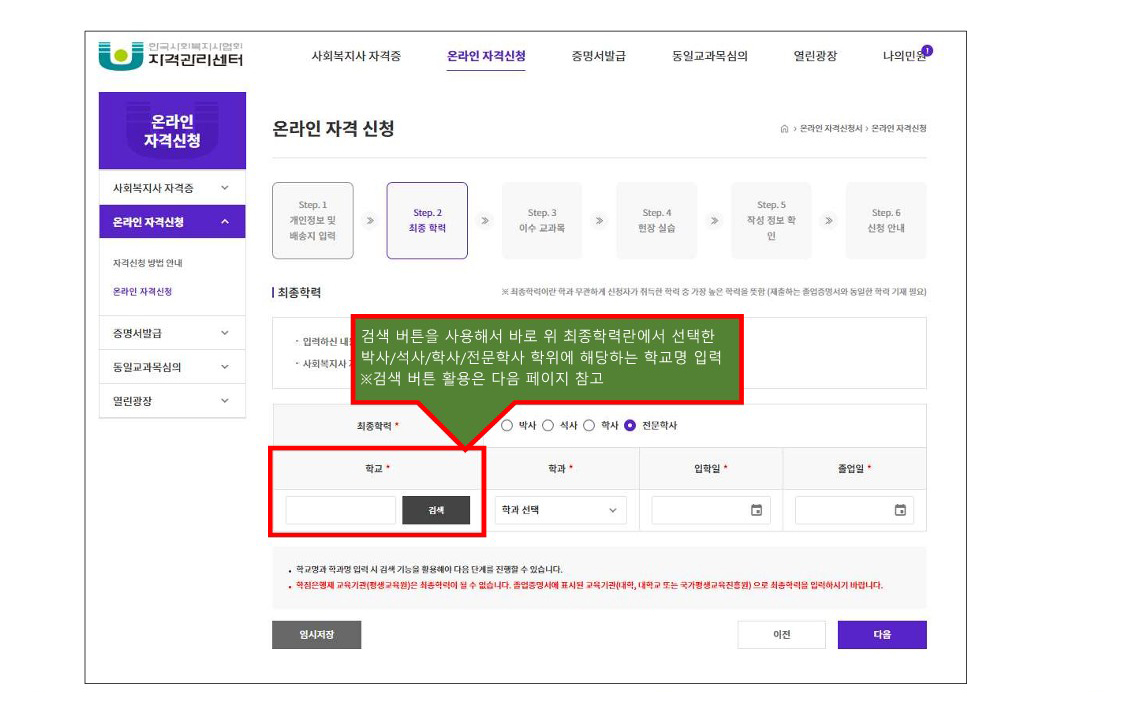Go to Step 5 작성 정보 확인
Screen dimensions: 1123x714
tap(771, 221)
